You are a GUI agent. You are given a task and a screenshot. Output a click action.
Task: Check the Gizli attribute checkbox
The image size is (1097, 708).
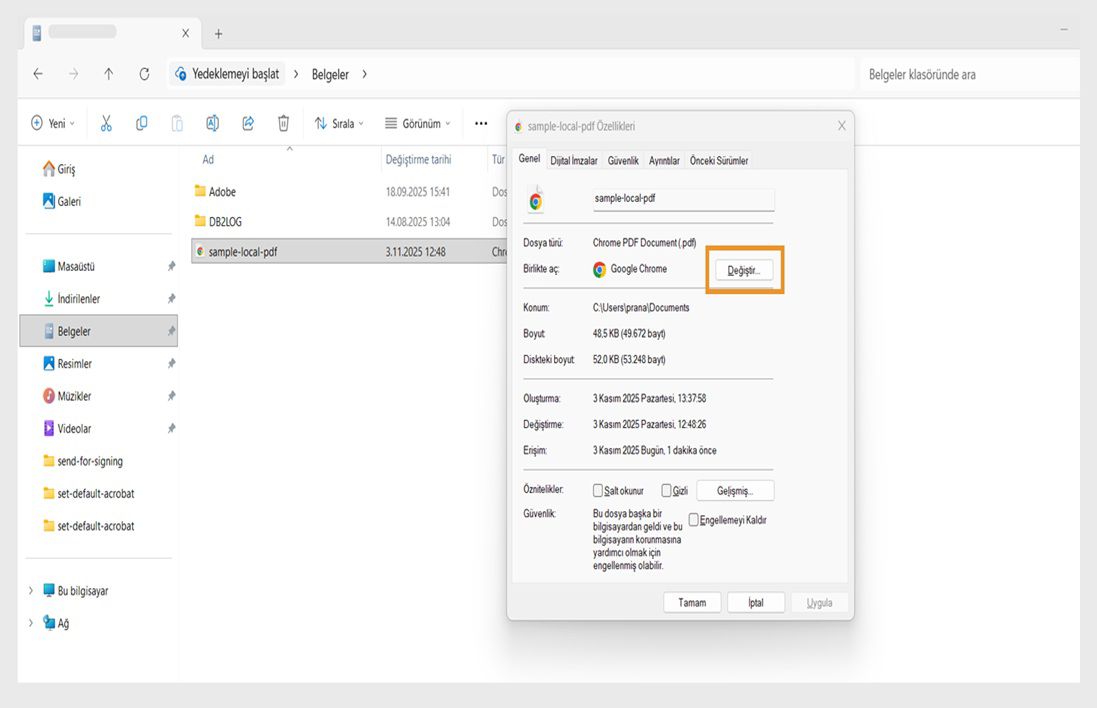pyautogui.click(x=667, y=490)
